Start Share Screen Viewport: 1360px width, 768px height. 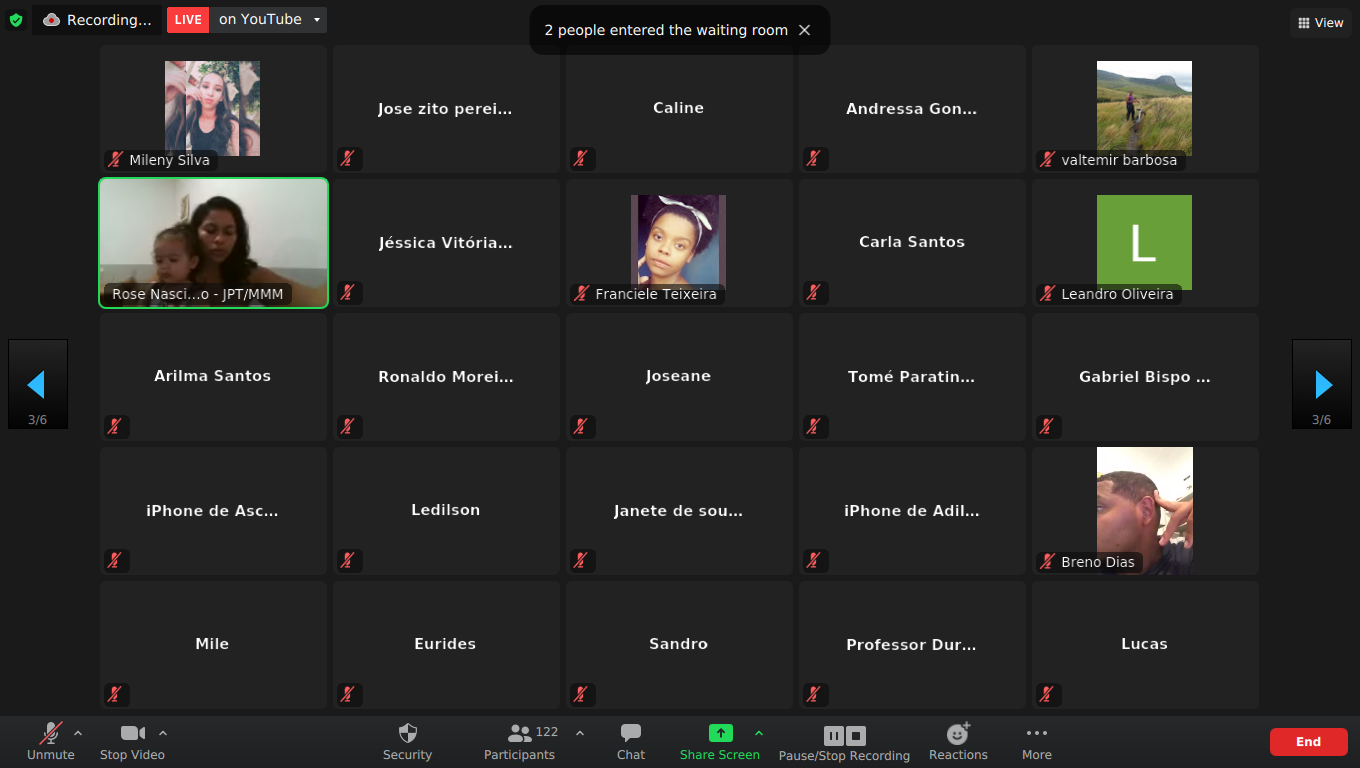(720, 742)
